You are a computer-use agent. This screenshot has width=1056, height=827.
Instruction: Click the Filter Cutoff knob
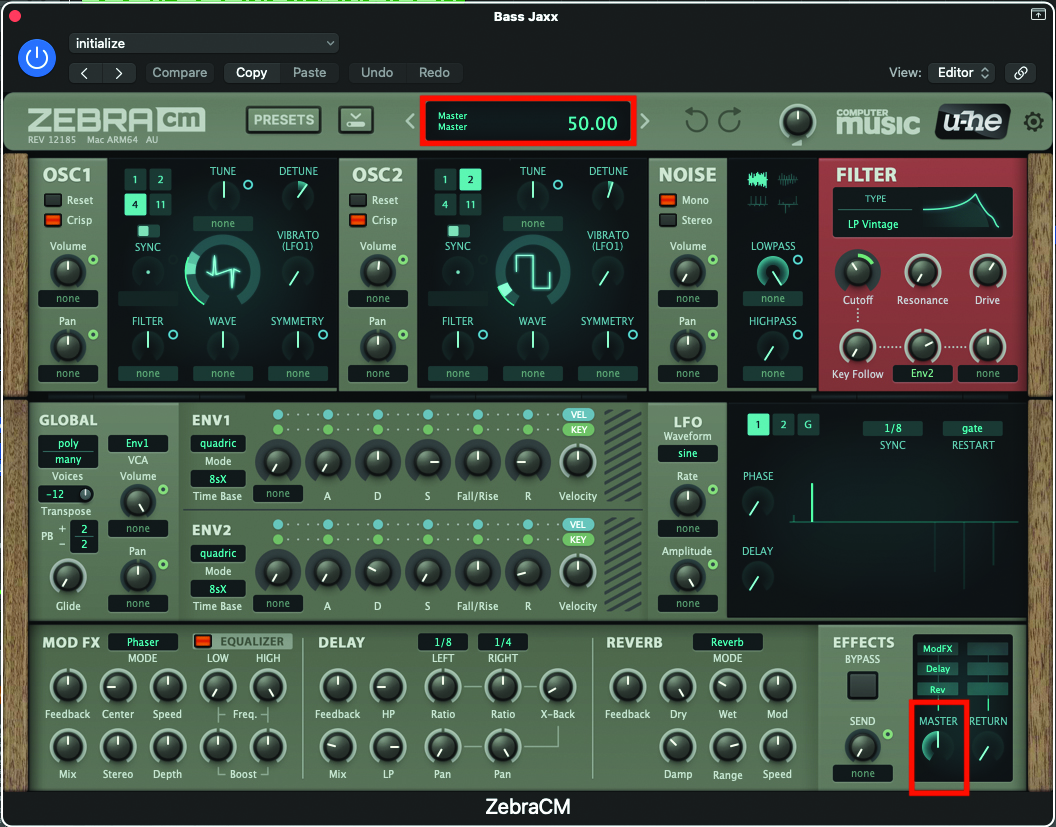tap(857, 271)
